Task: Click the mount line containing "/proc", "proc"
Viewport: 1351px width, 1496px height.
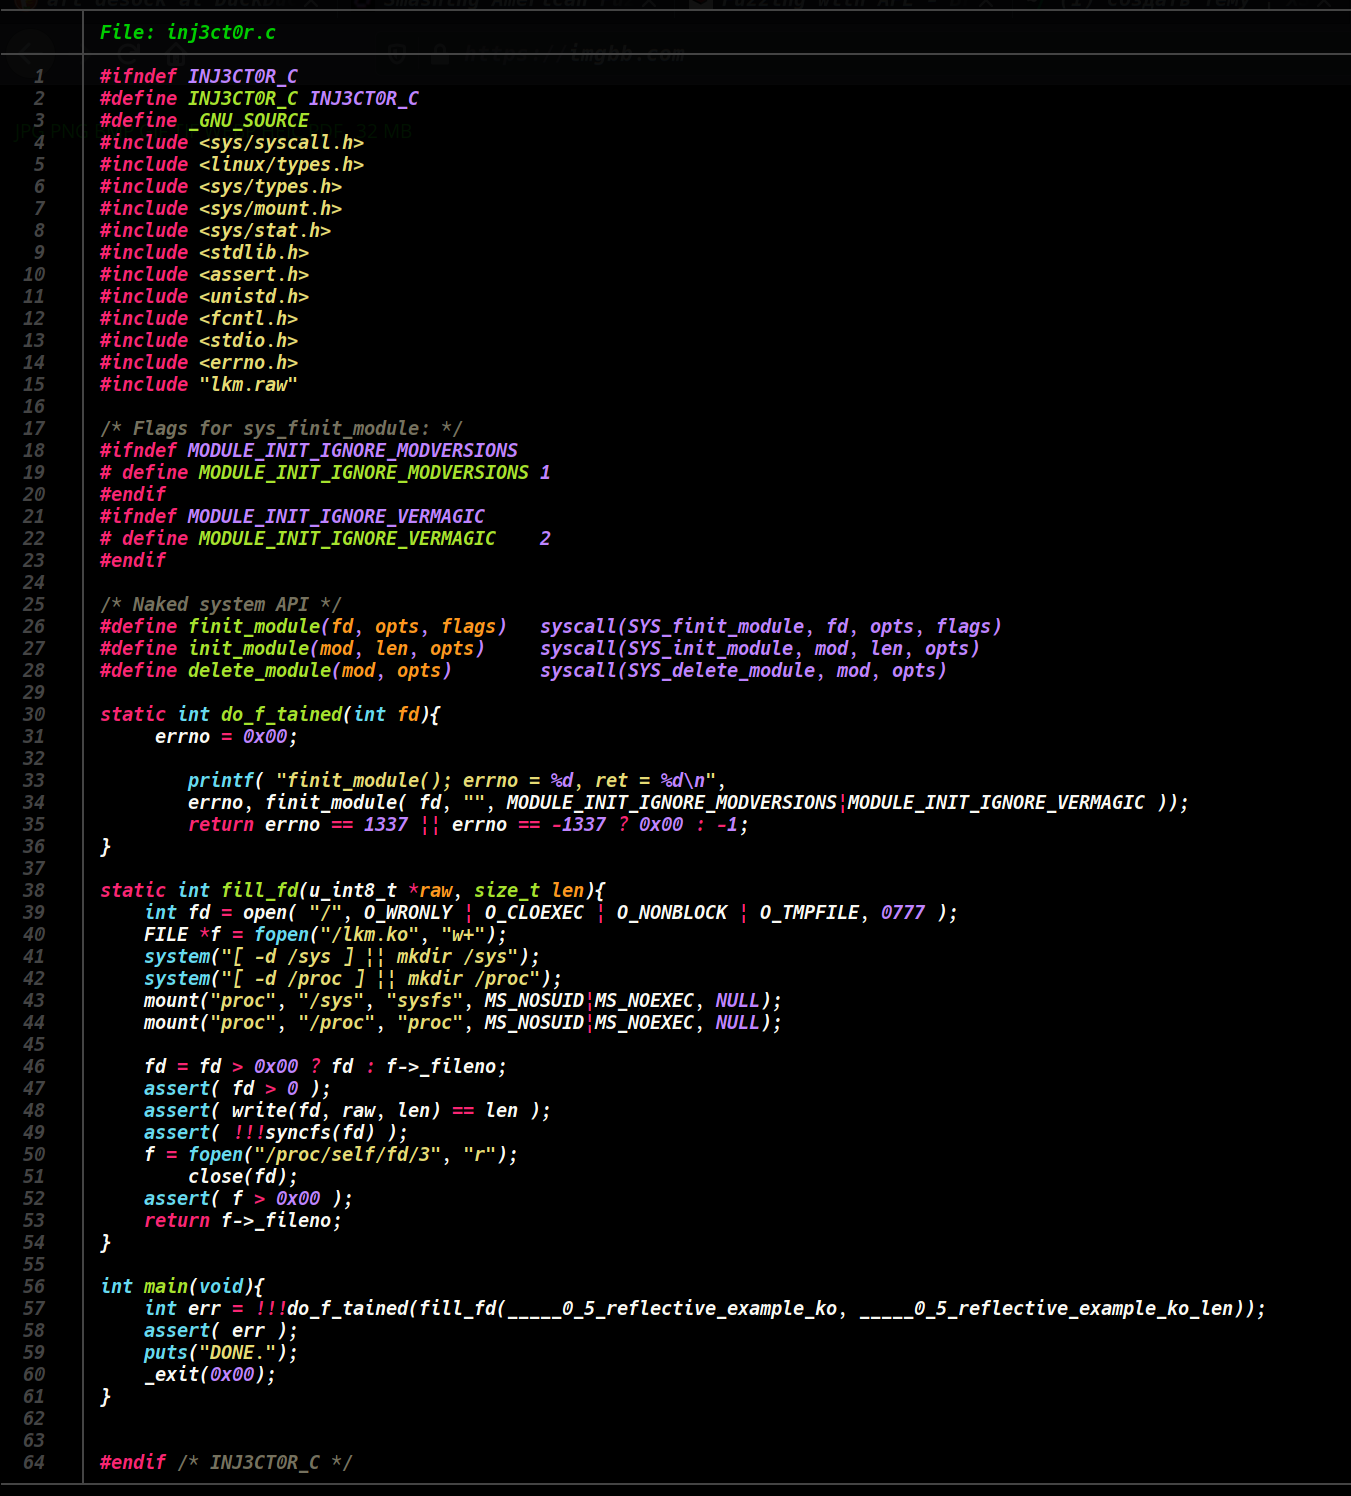Action: [463, 1022]
